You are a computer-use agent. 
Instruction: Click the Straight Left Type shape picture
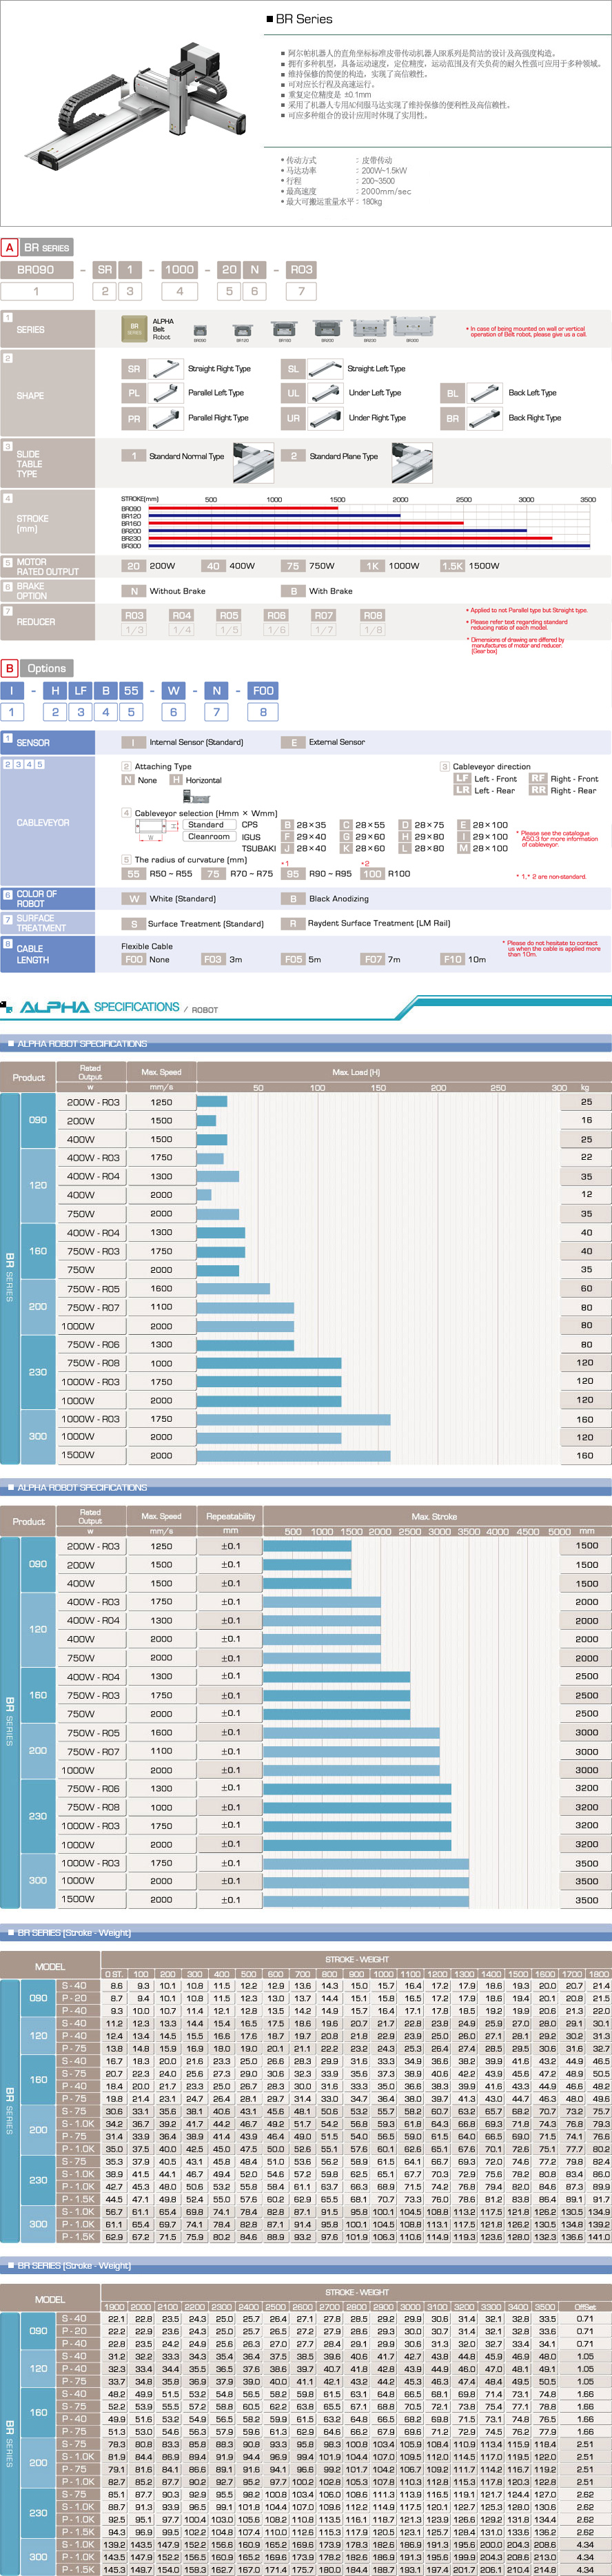pyautogui.click(x=325, y=369)
